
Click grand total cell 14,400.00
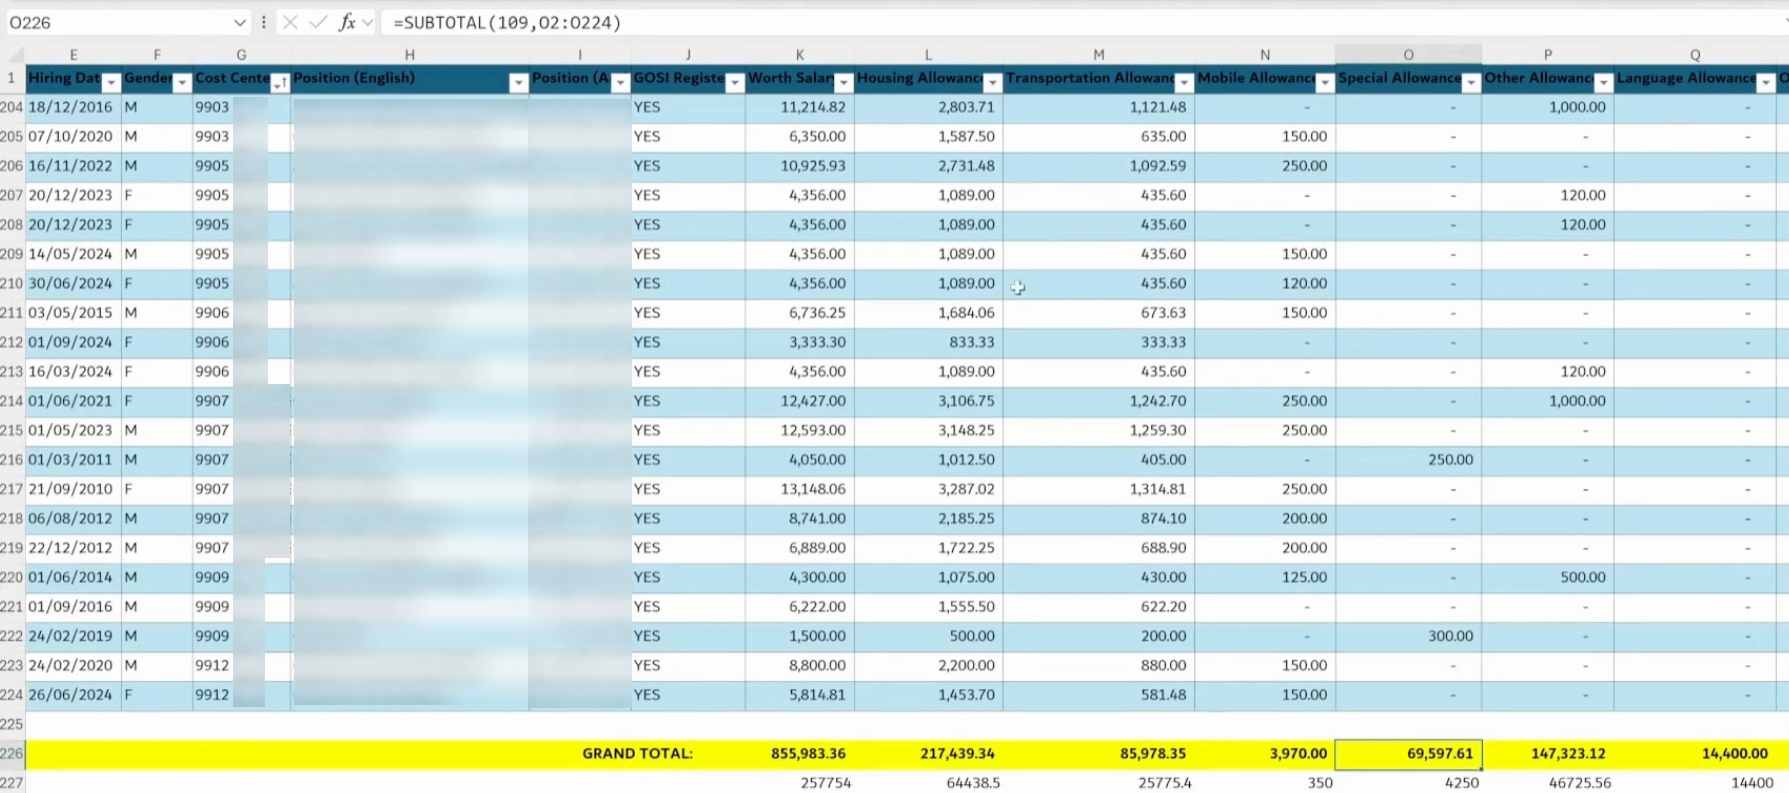[x=1695, y=754]
